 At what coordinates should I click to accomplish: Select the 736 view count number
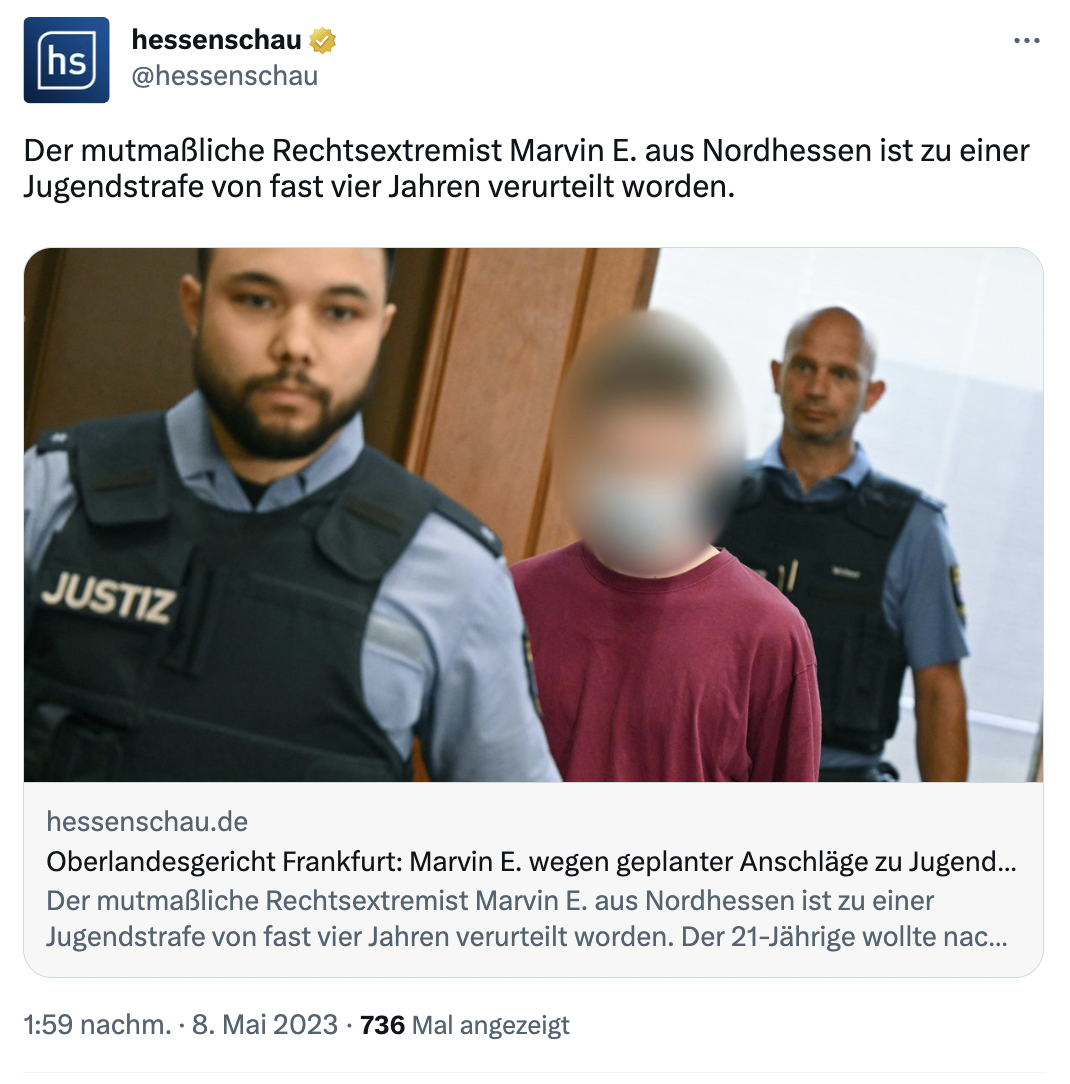[382, 1025]
